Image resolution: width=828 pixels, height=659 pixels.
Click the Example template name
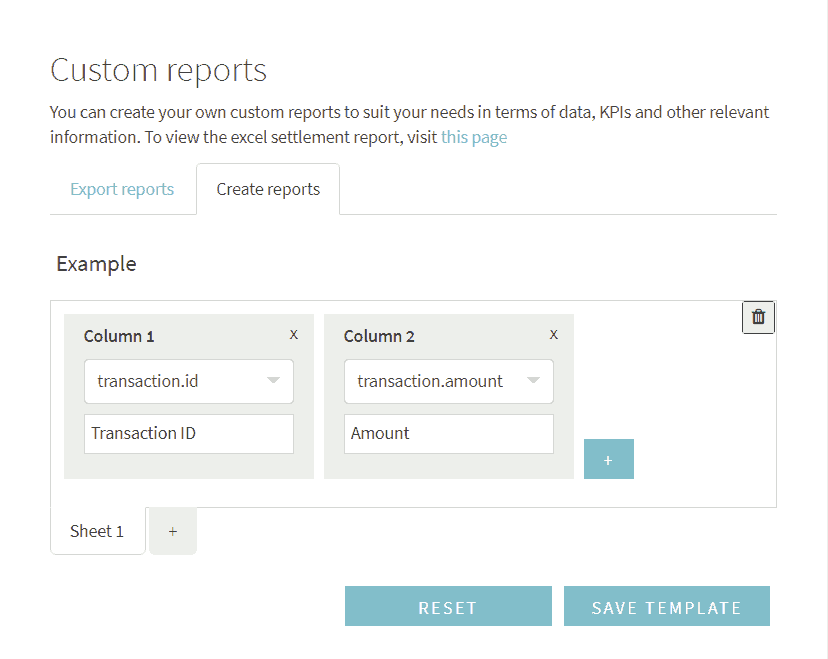click(97, 264)
